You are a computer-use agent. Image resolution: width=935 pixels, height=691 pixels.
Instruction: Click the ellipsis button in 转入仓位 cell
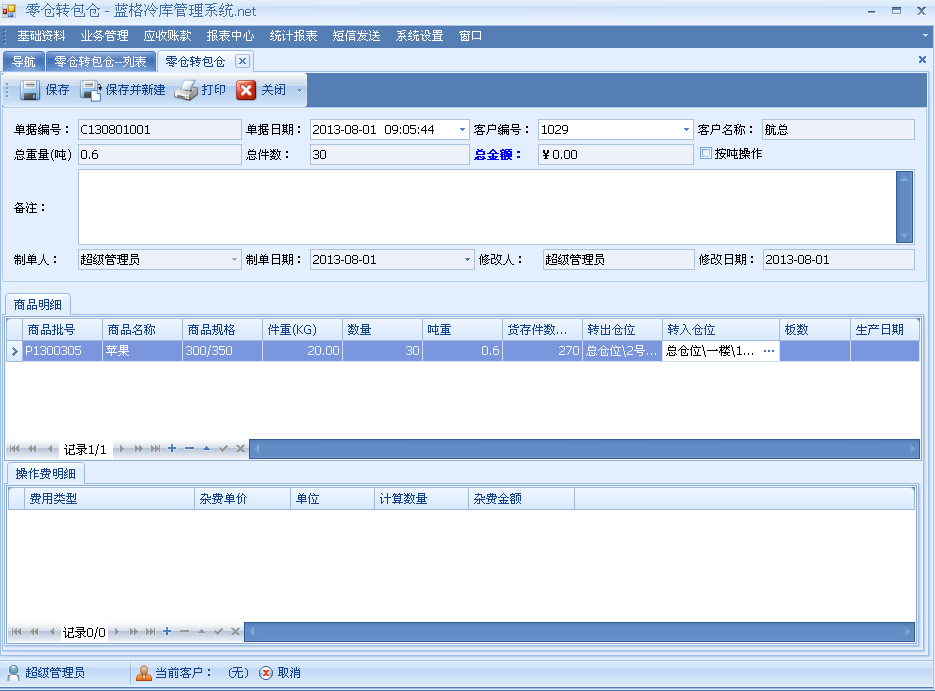point(769,351)
